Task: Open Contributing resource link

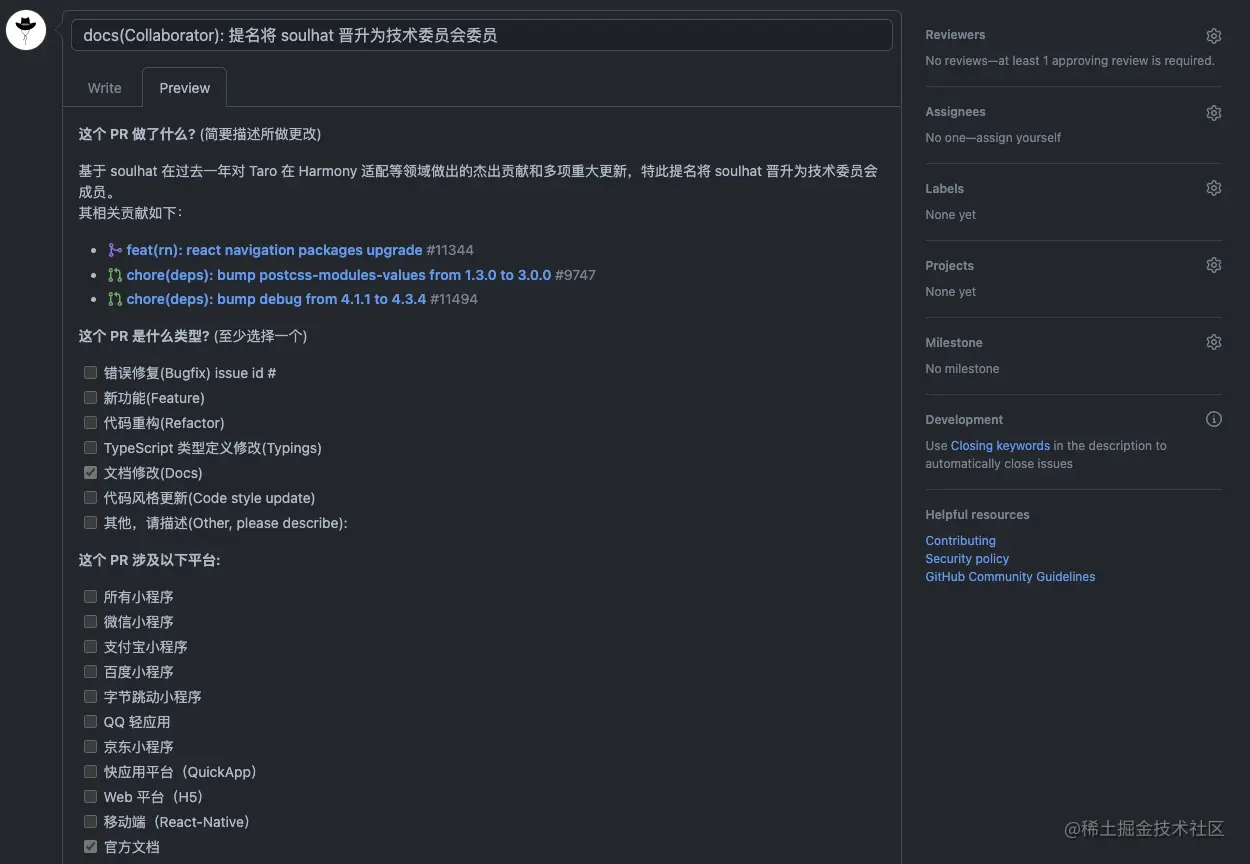Action: tap(960, 541)
